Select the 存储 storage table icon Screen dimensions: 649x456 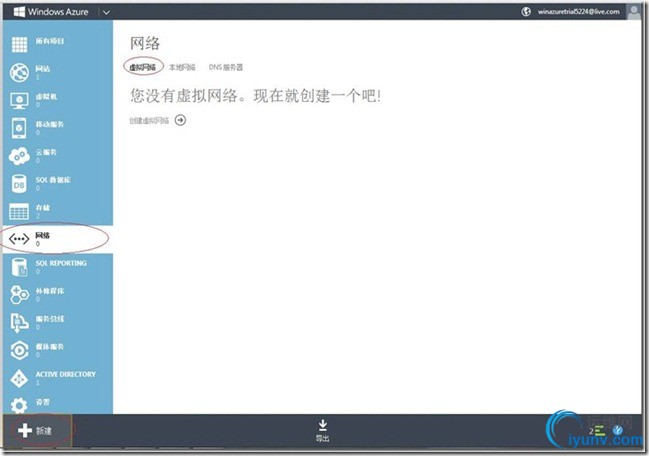point(19,211)
